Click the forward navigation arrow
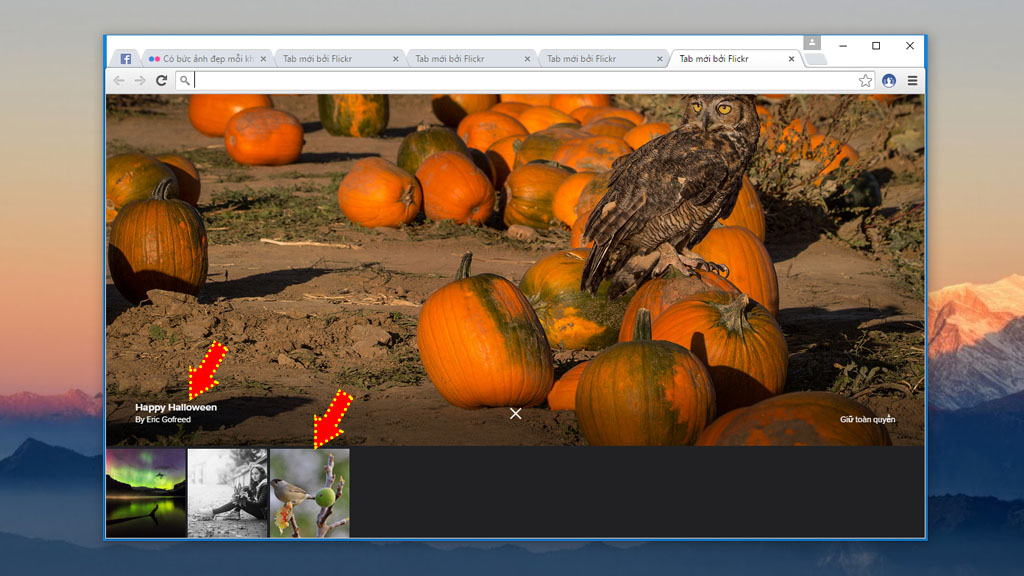The height and width of the screenshot is (576, 1024). (x=140, y=80)
